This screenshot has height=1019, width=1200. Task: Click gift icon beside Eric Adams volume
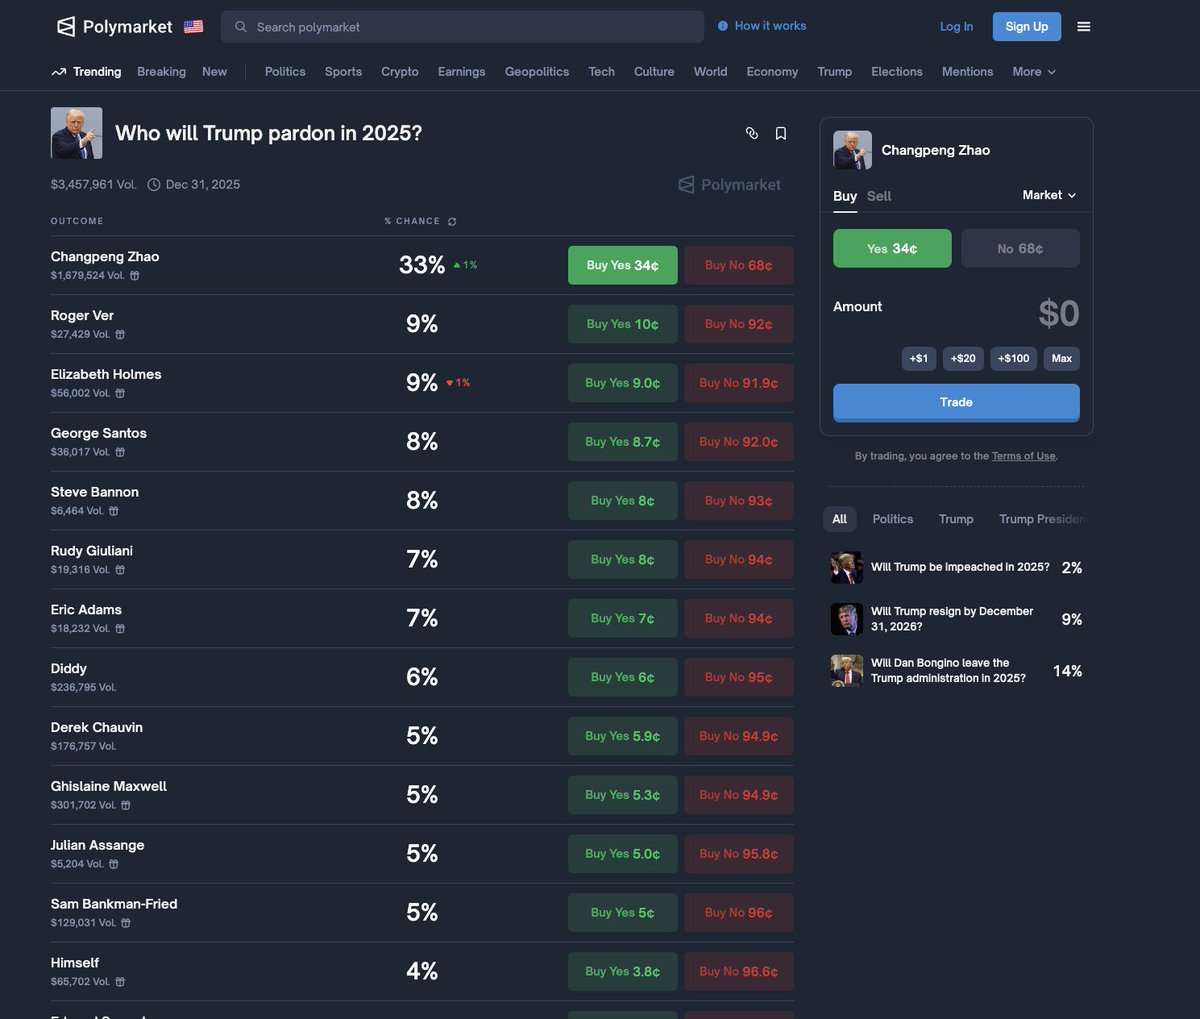point(120,629)
